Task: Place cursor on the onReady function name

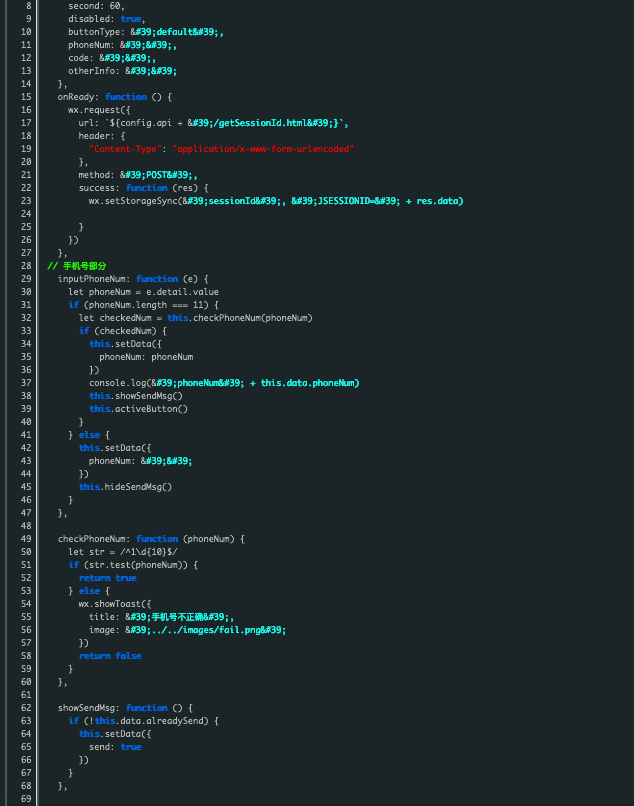Action: tap(78, 96)
